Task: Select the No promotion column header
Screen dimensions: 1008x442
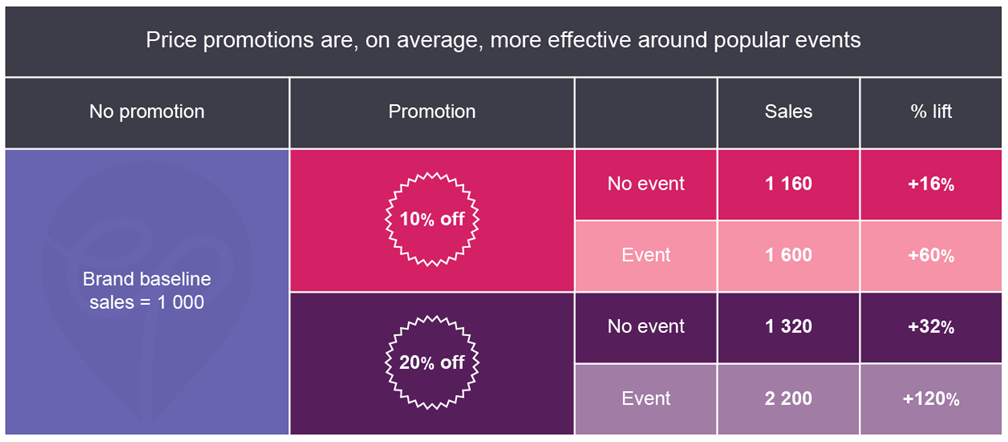Action: point(147,112)
